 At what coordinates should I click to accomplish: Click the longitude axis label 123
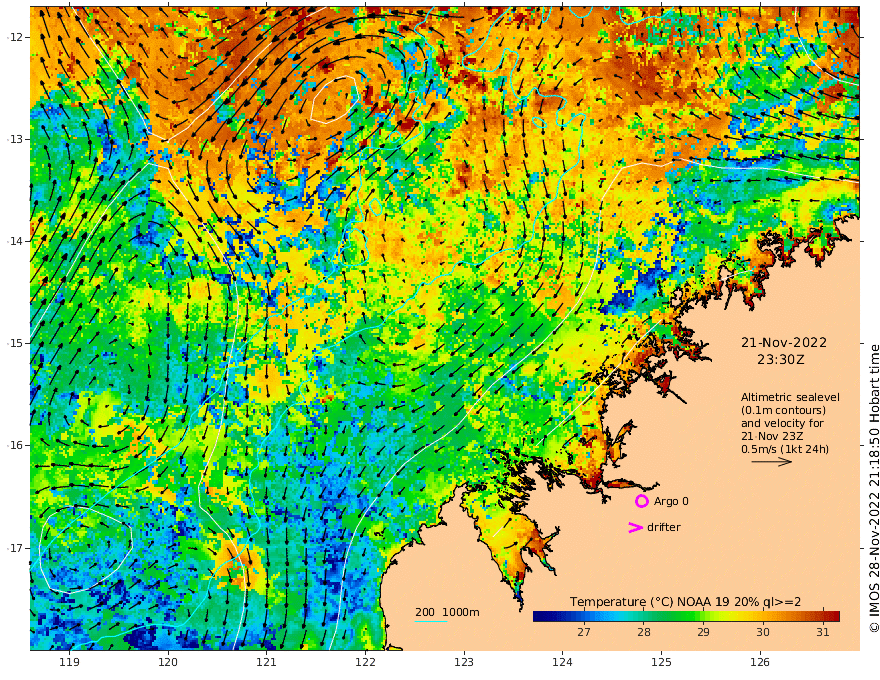coord(464,662)
